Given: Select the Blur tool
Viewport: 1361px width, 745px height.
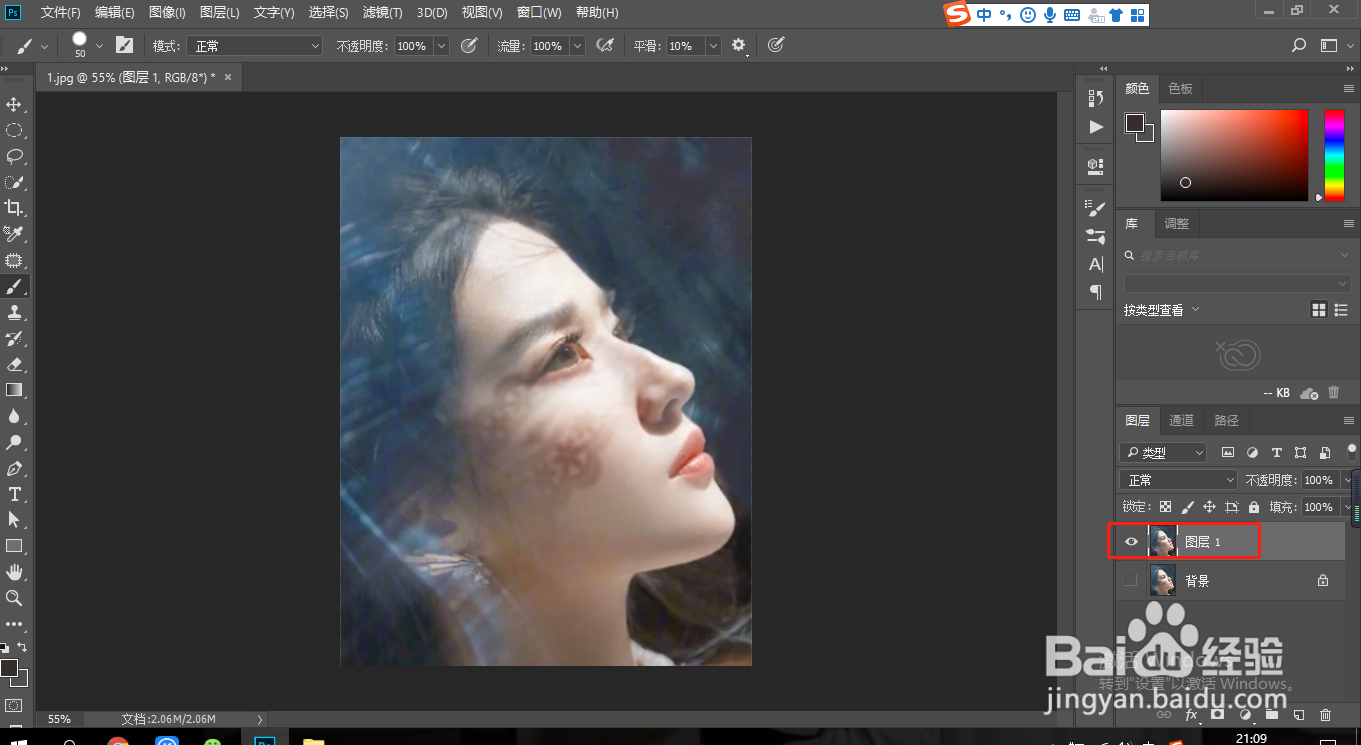Looking at the screenshot, I should point(15,416).
